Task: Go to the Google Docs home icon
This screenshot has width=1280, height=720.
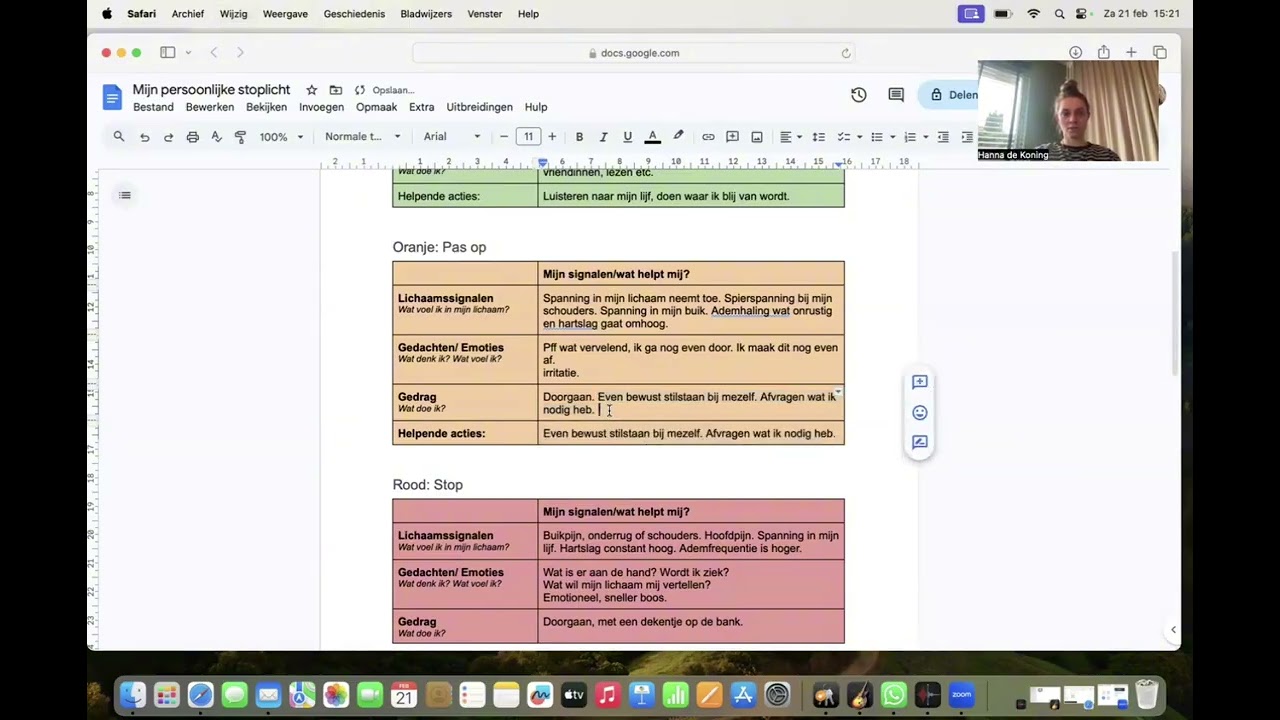Action: 112,97
